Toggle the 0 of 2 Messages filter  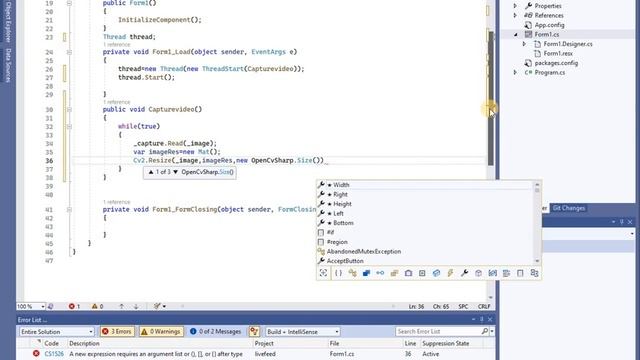[216, 331]
